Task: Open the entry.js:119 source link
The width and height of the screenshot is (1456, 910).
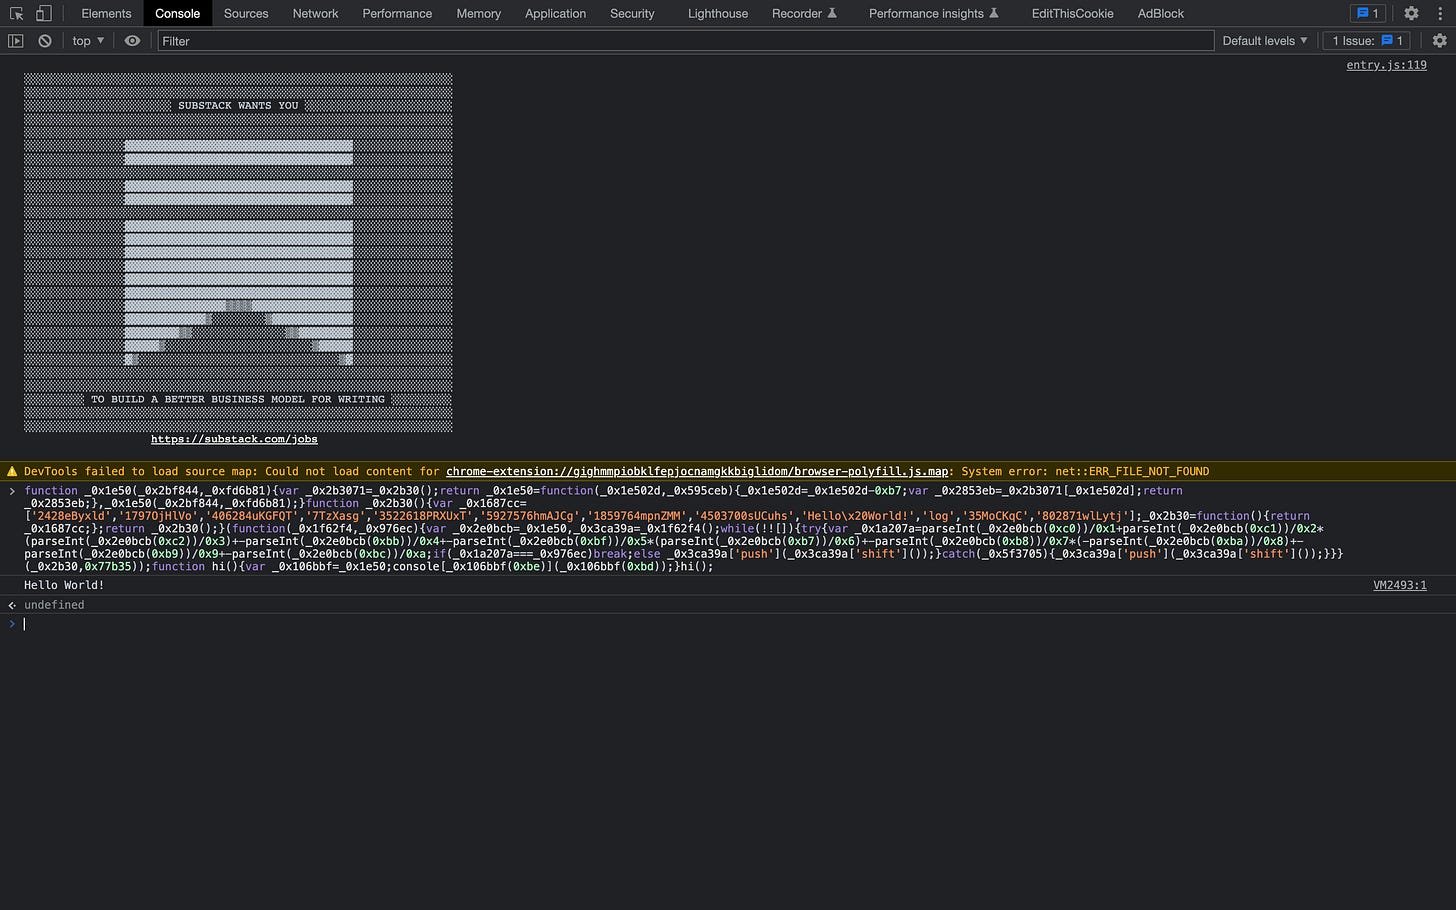Action: coord(1384,64)
